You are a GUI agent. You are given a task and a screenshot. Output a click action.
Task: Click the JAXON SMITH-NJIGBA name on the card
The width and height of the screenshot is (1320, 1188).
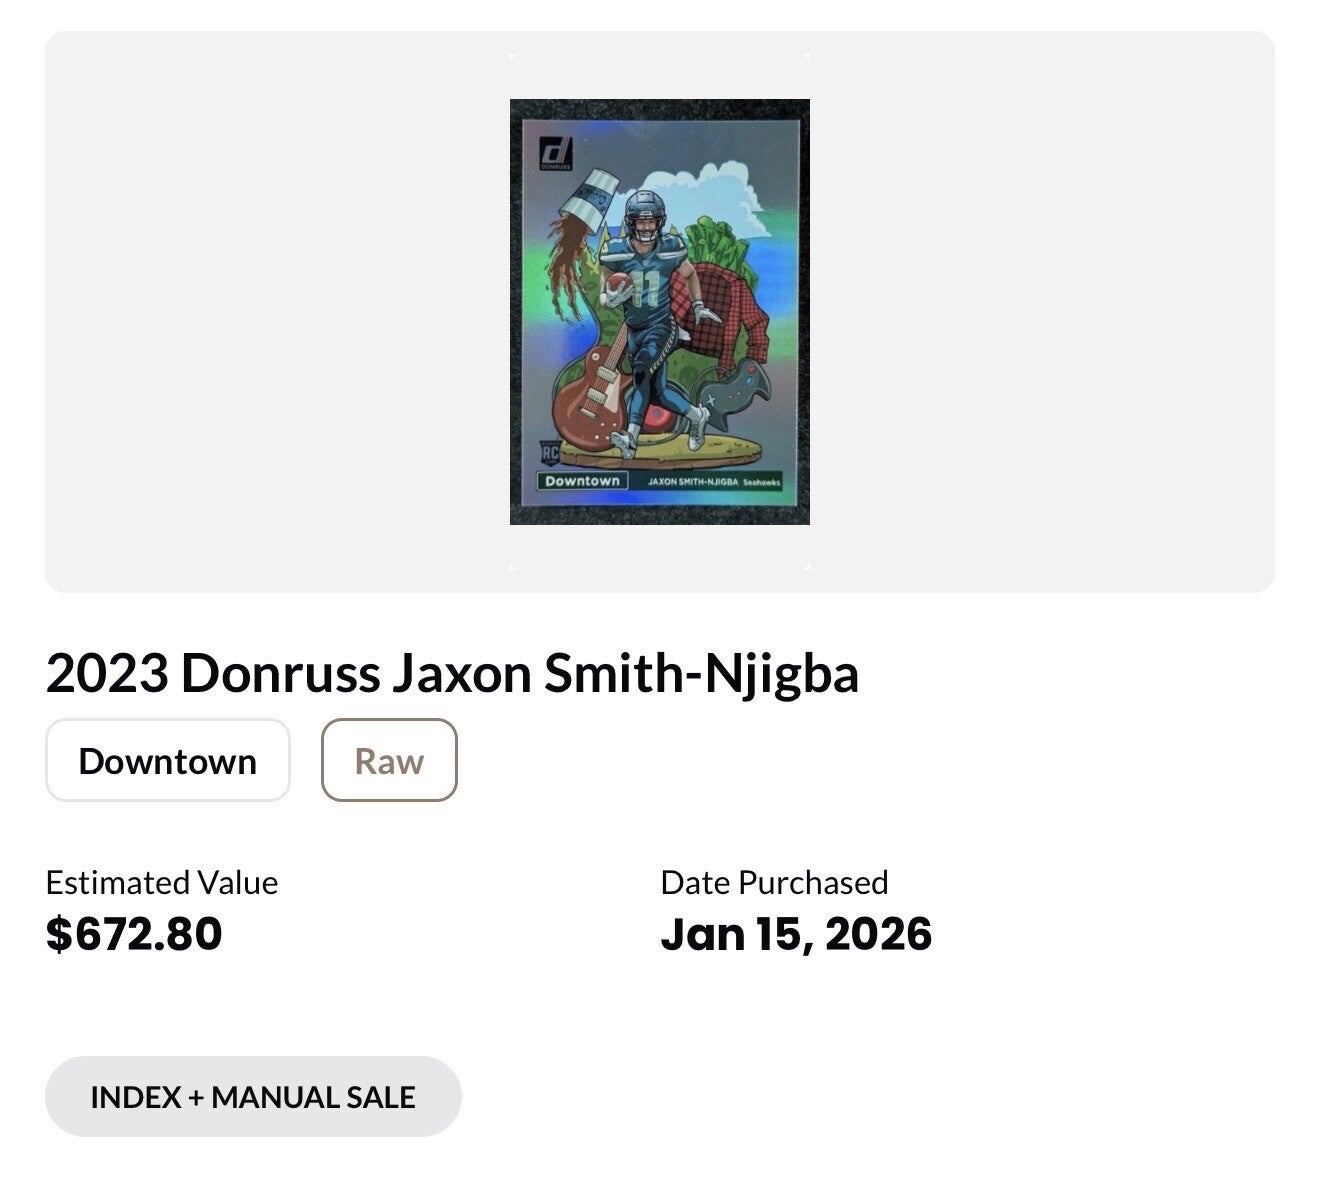[x=693, y=482]
